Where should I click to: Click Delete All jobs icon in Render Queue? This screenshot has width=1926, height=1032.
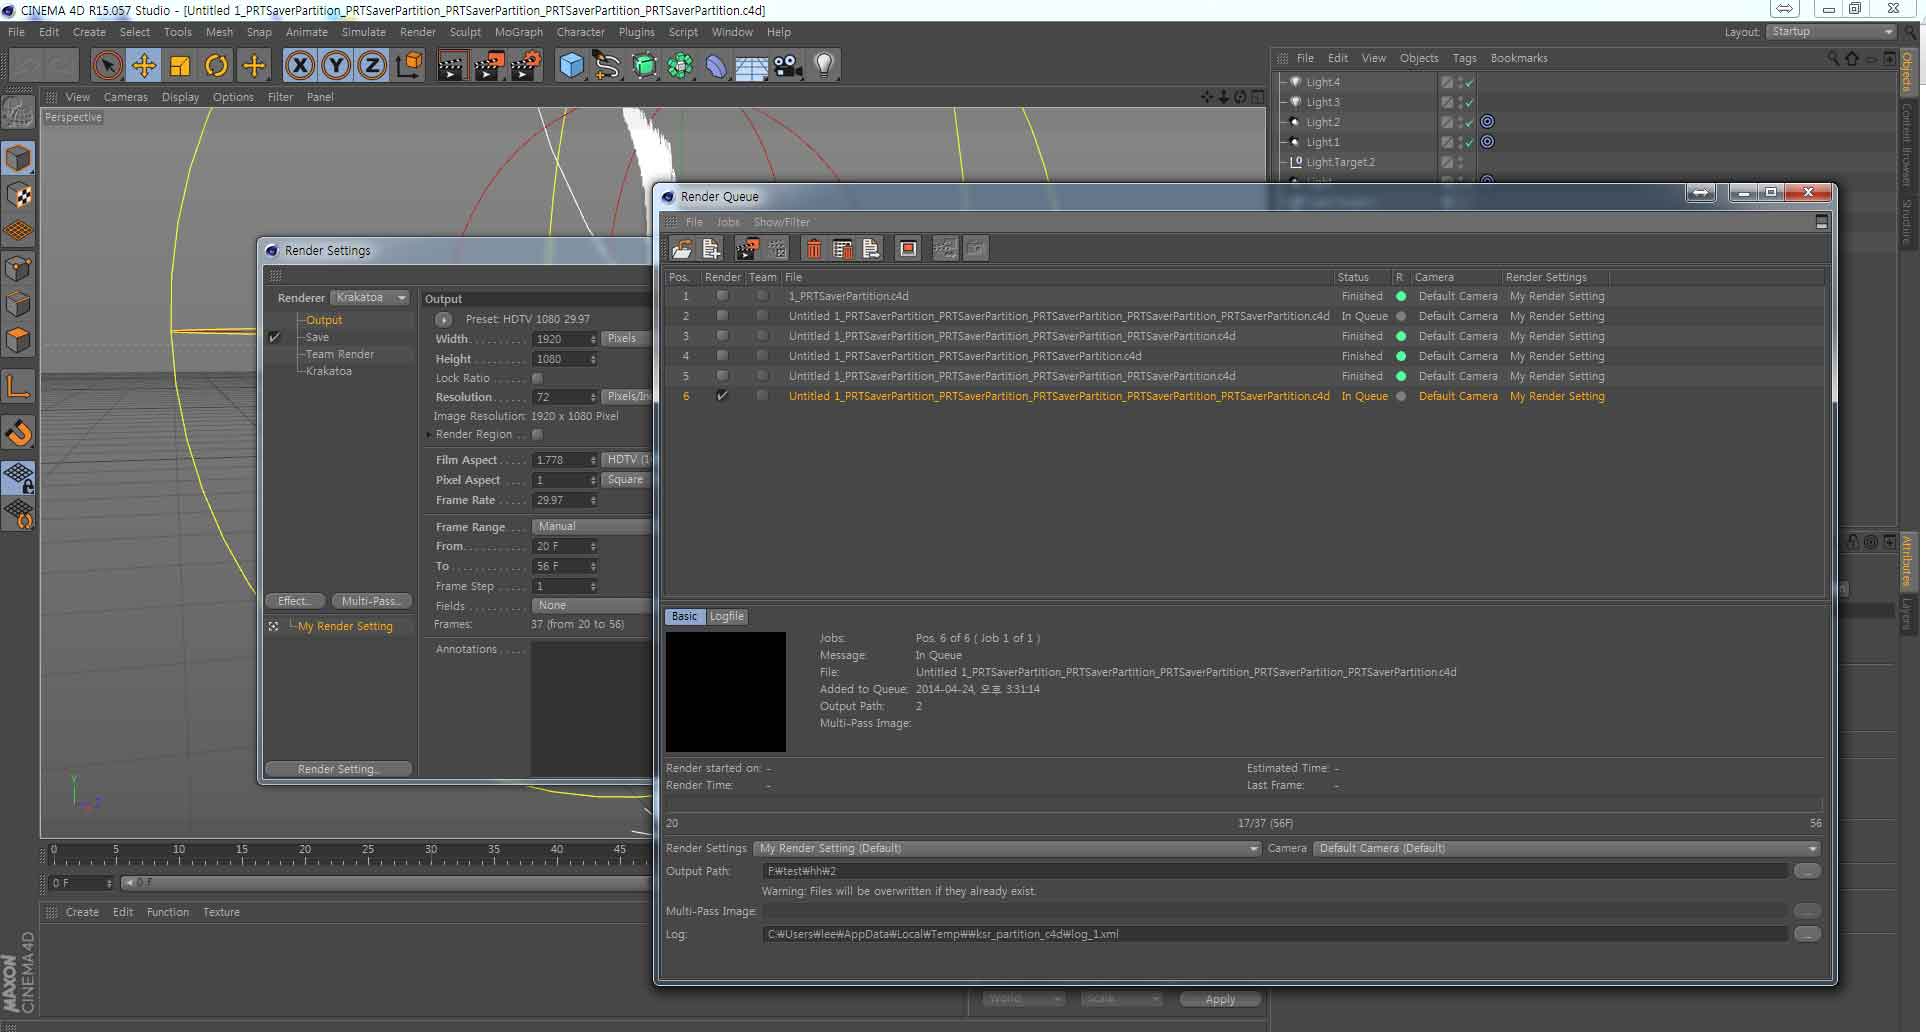pyautogui.click(x=842, y=249)
